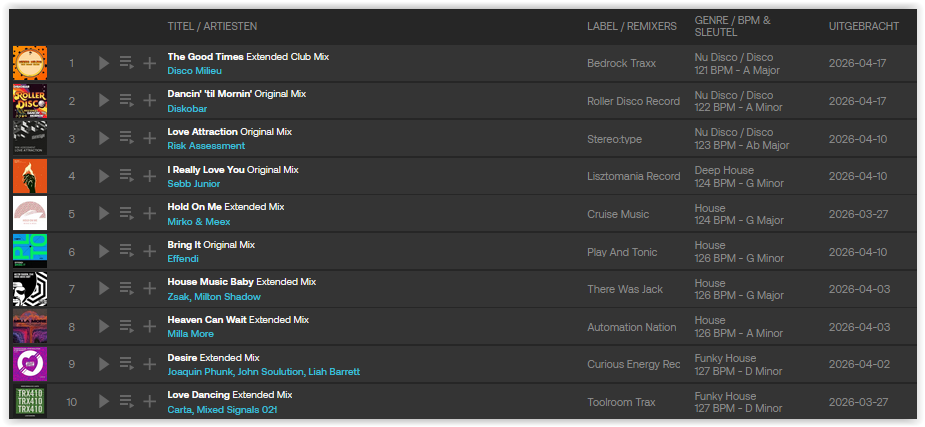Click the Love Dancing cover thumbnail
Screen dimensions: 925x427
click(x=29, y=402)
